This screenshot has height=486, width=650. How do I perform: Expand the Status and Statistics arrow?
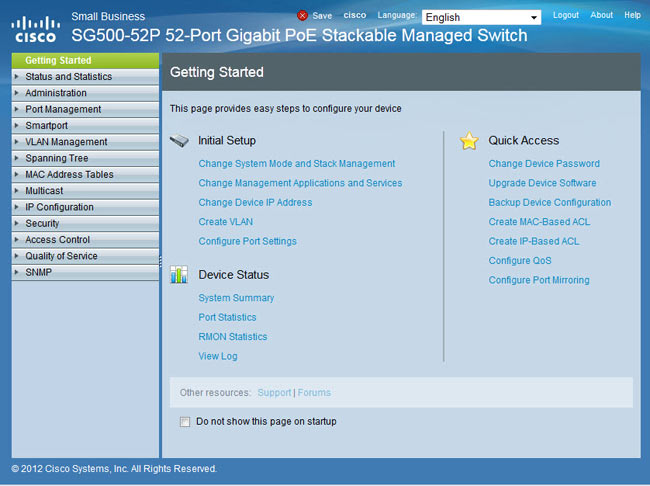(x=17, y=77)
